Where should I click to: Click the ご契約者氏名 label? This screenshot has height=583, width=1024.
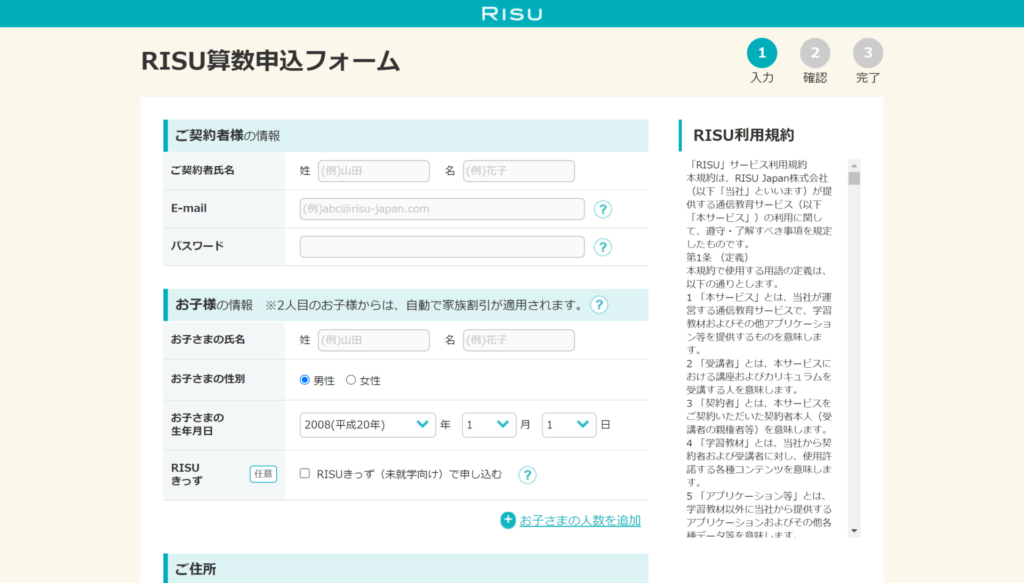(202, 170)
